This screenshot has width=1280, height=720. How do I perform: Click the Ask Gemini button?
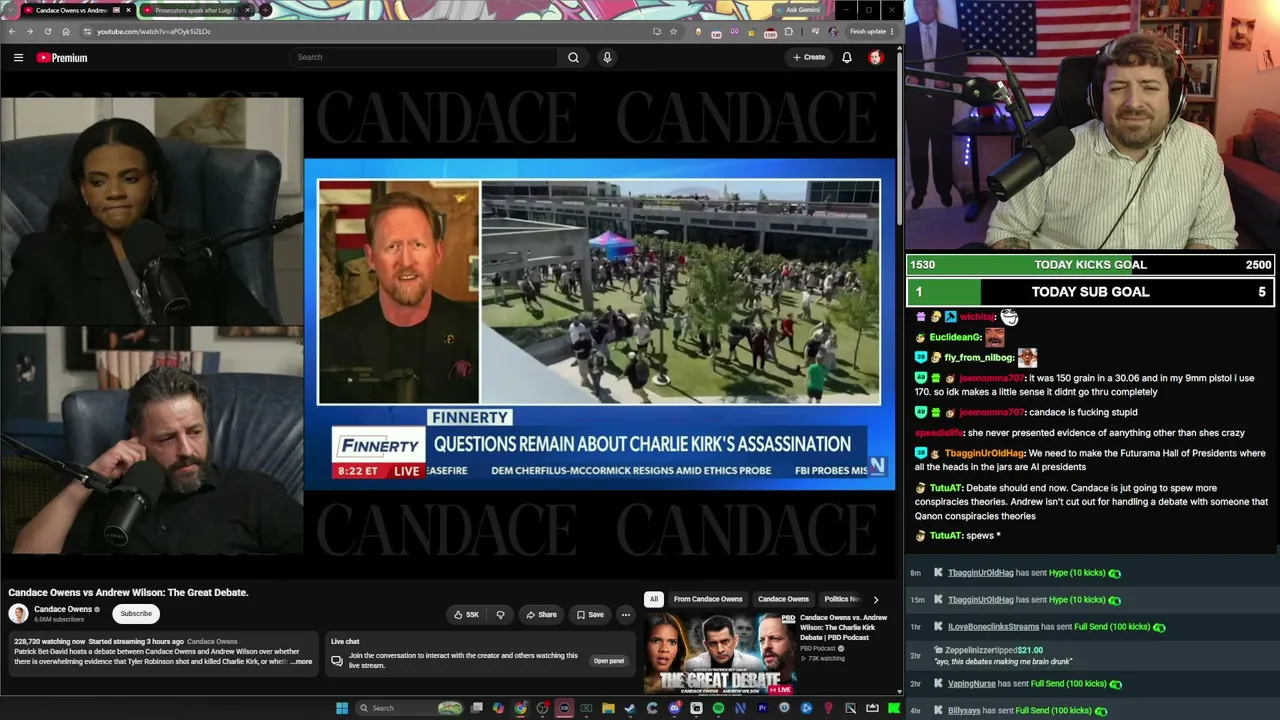[x=799, y=10]
